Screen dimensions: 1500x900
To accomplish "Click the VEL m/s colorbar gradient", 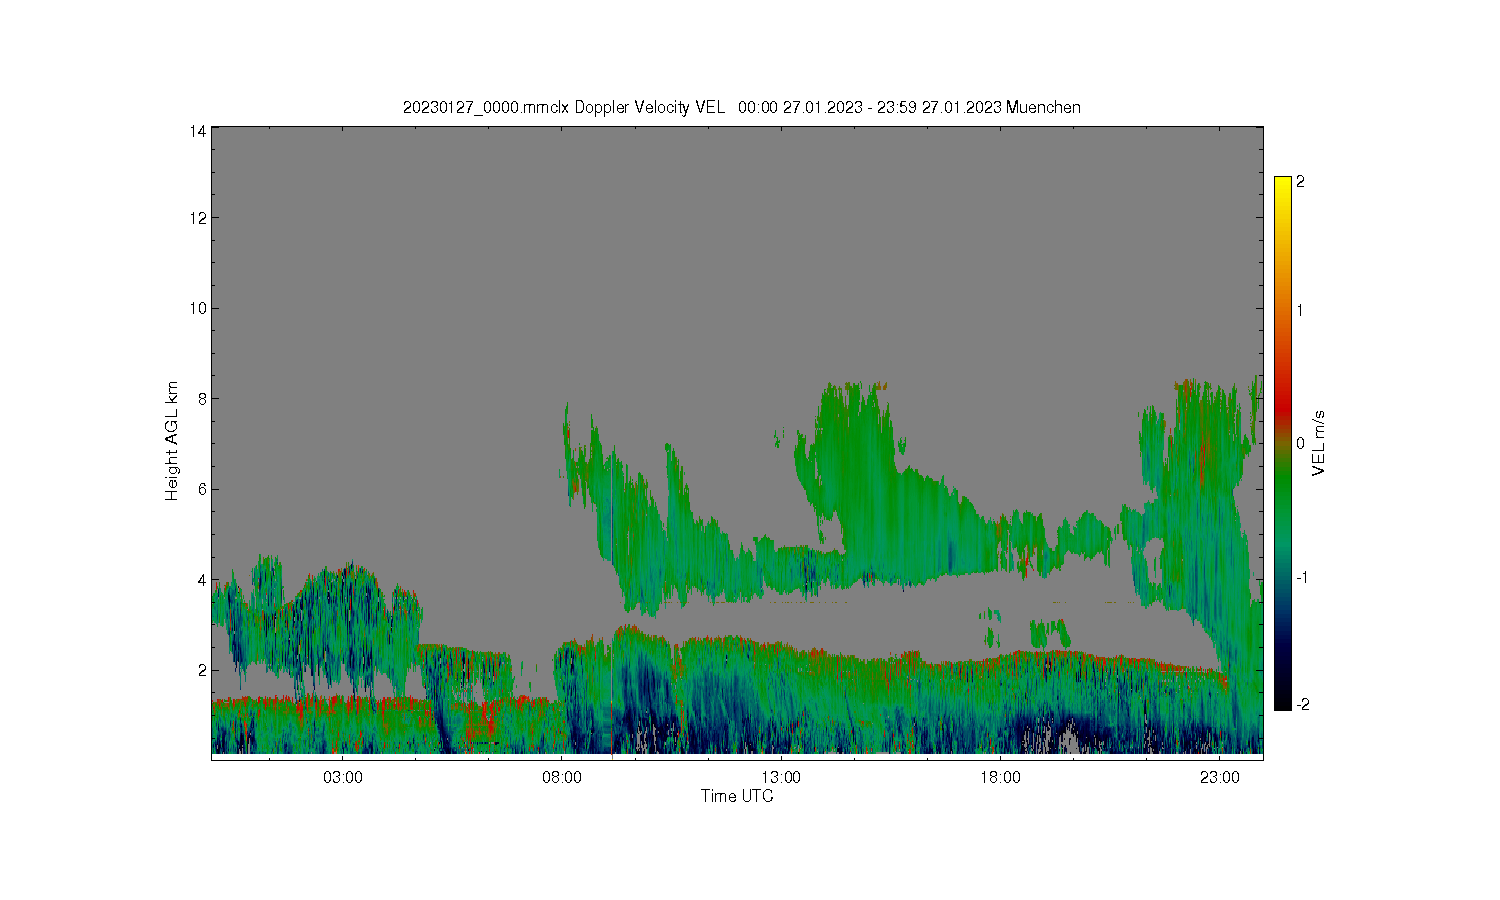I will tap(1283, 443).
